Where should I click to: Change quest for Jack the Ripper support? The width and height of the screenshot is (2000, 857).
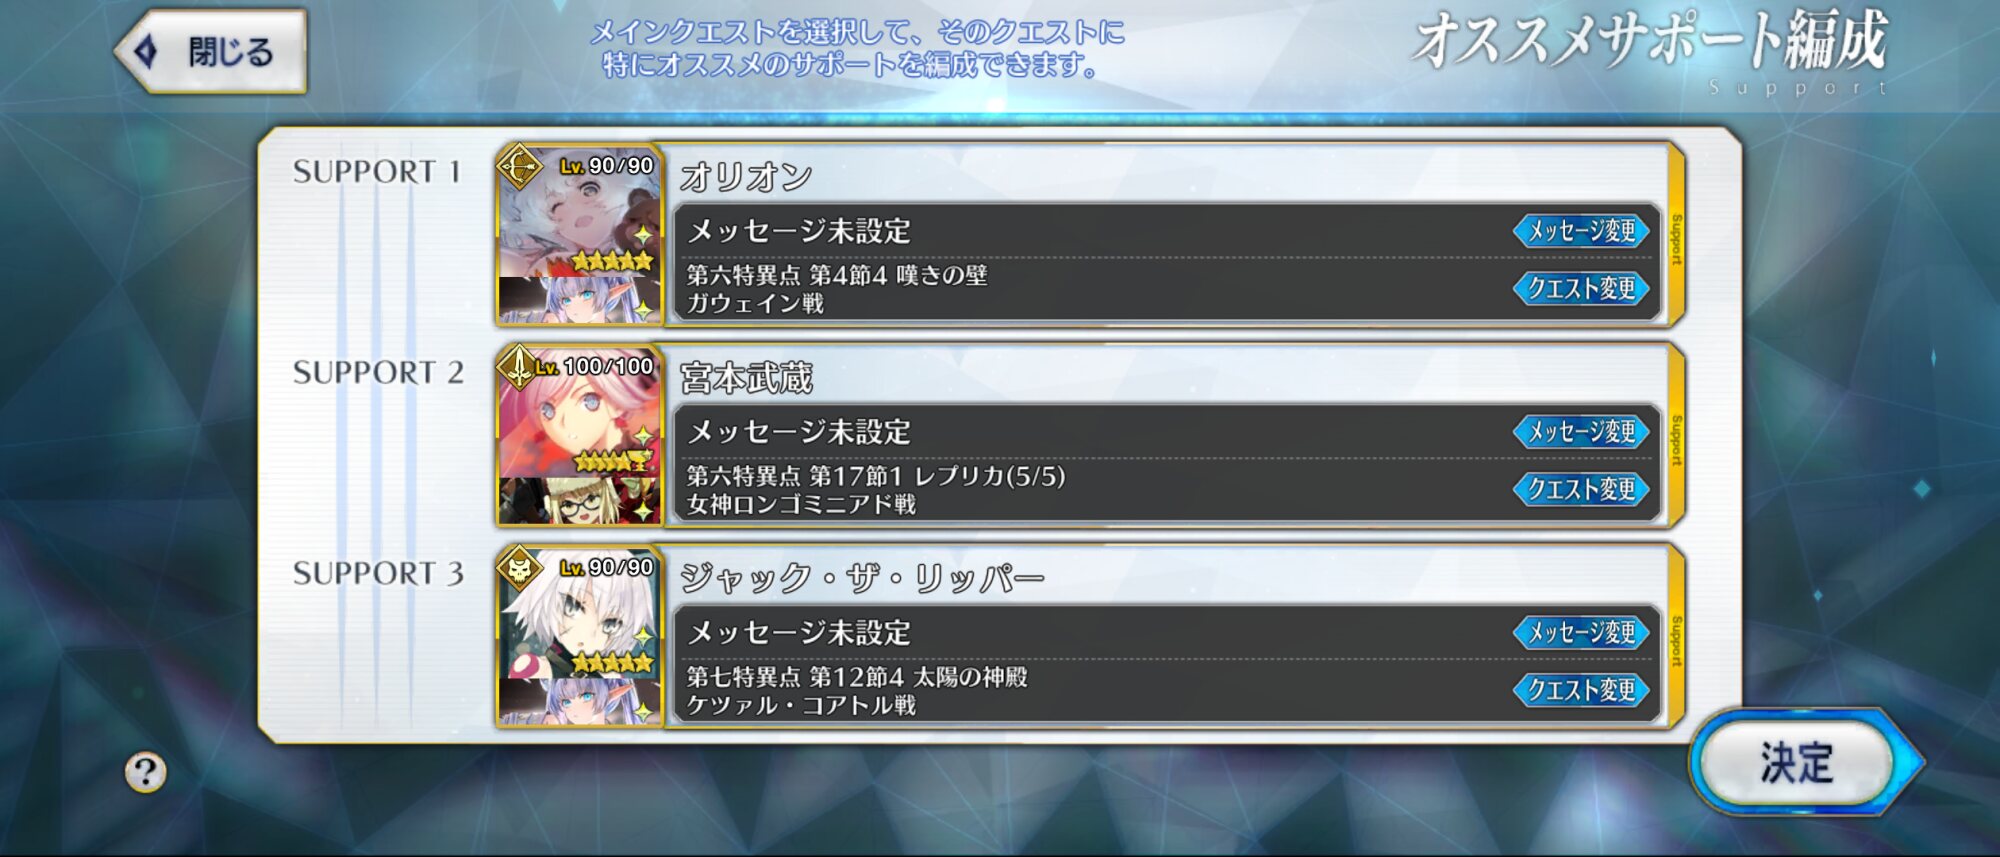(x=1581, y=690)
